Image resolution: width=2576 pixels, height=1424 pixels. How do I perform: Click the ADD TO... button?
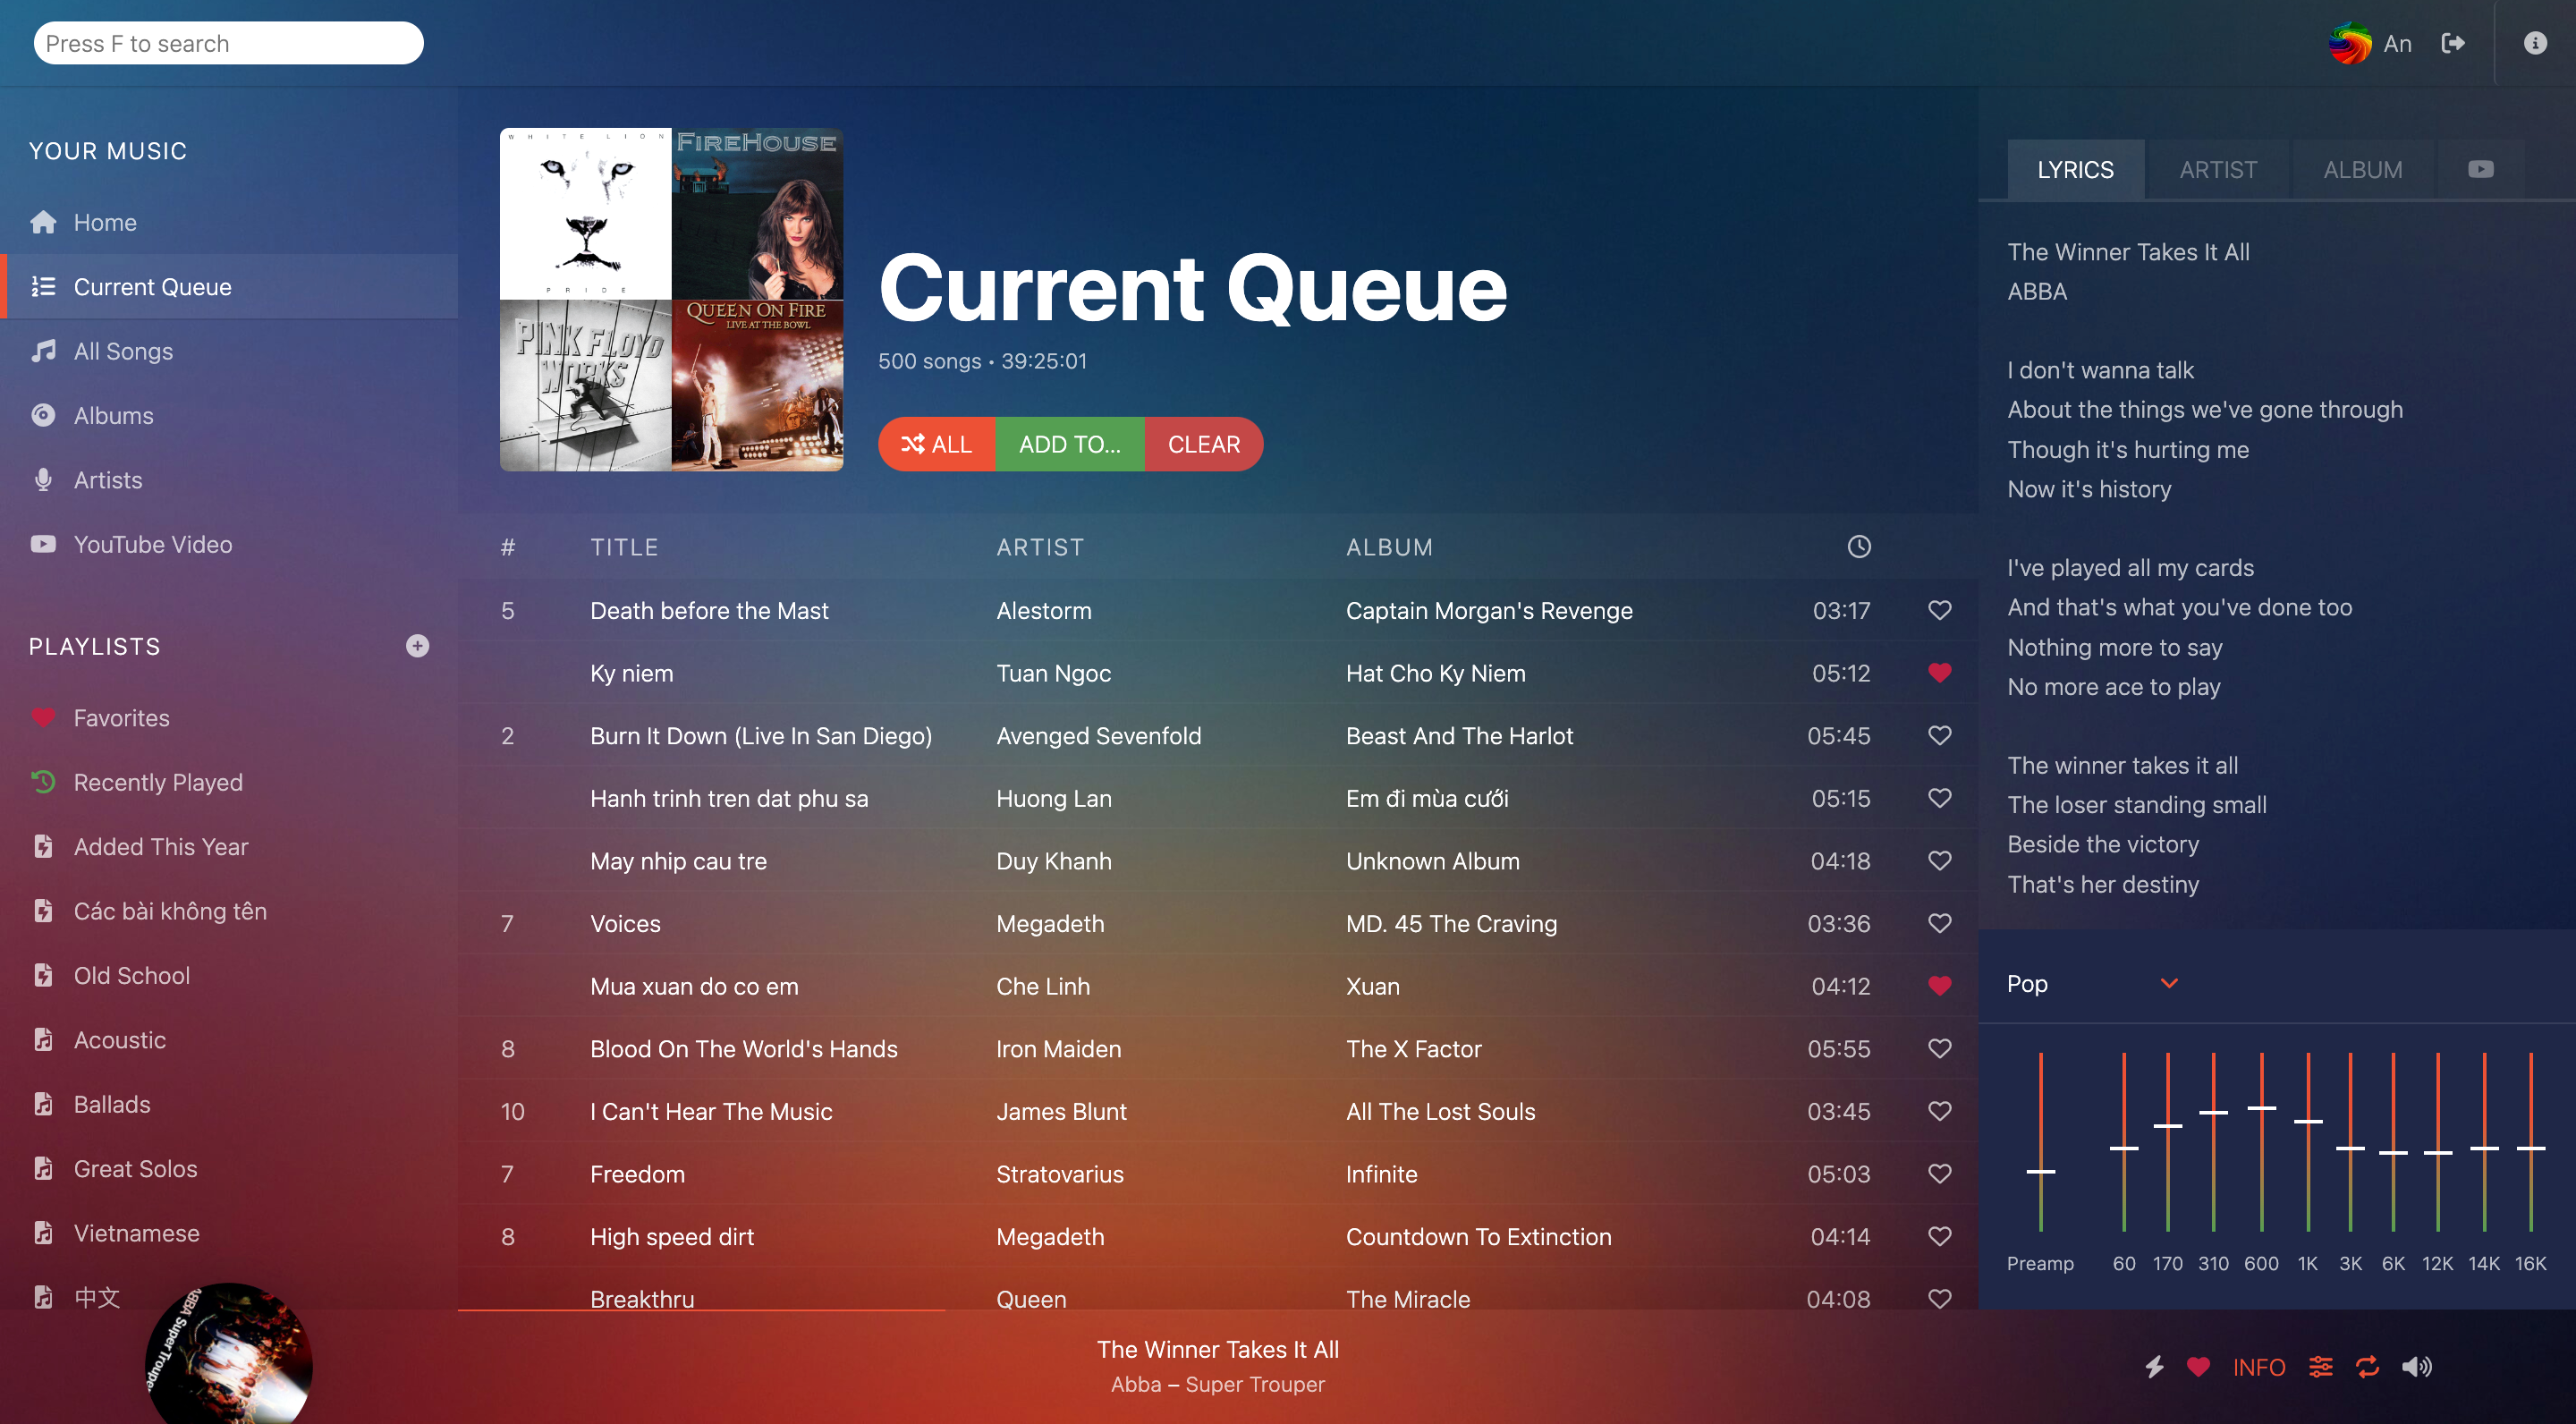(x=1069, y=444)
